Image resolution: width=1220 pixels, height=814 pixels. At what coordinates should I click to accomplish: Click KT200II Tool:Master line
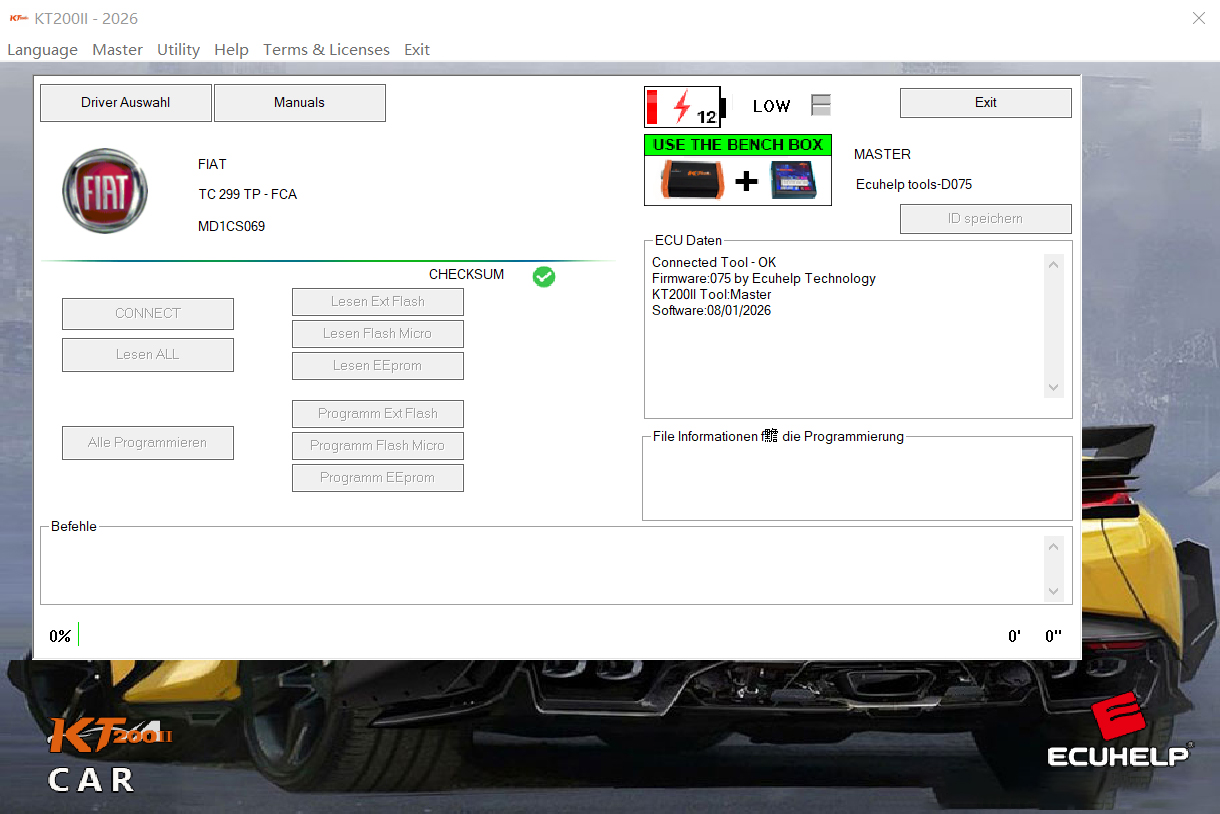pos(712,295)
